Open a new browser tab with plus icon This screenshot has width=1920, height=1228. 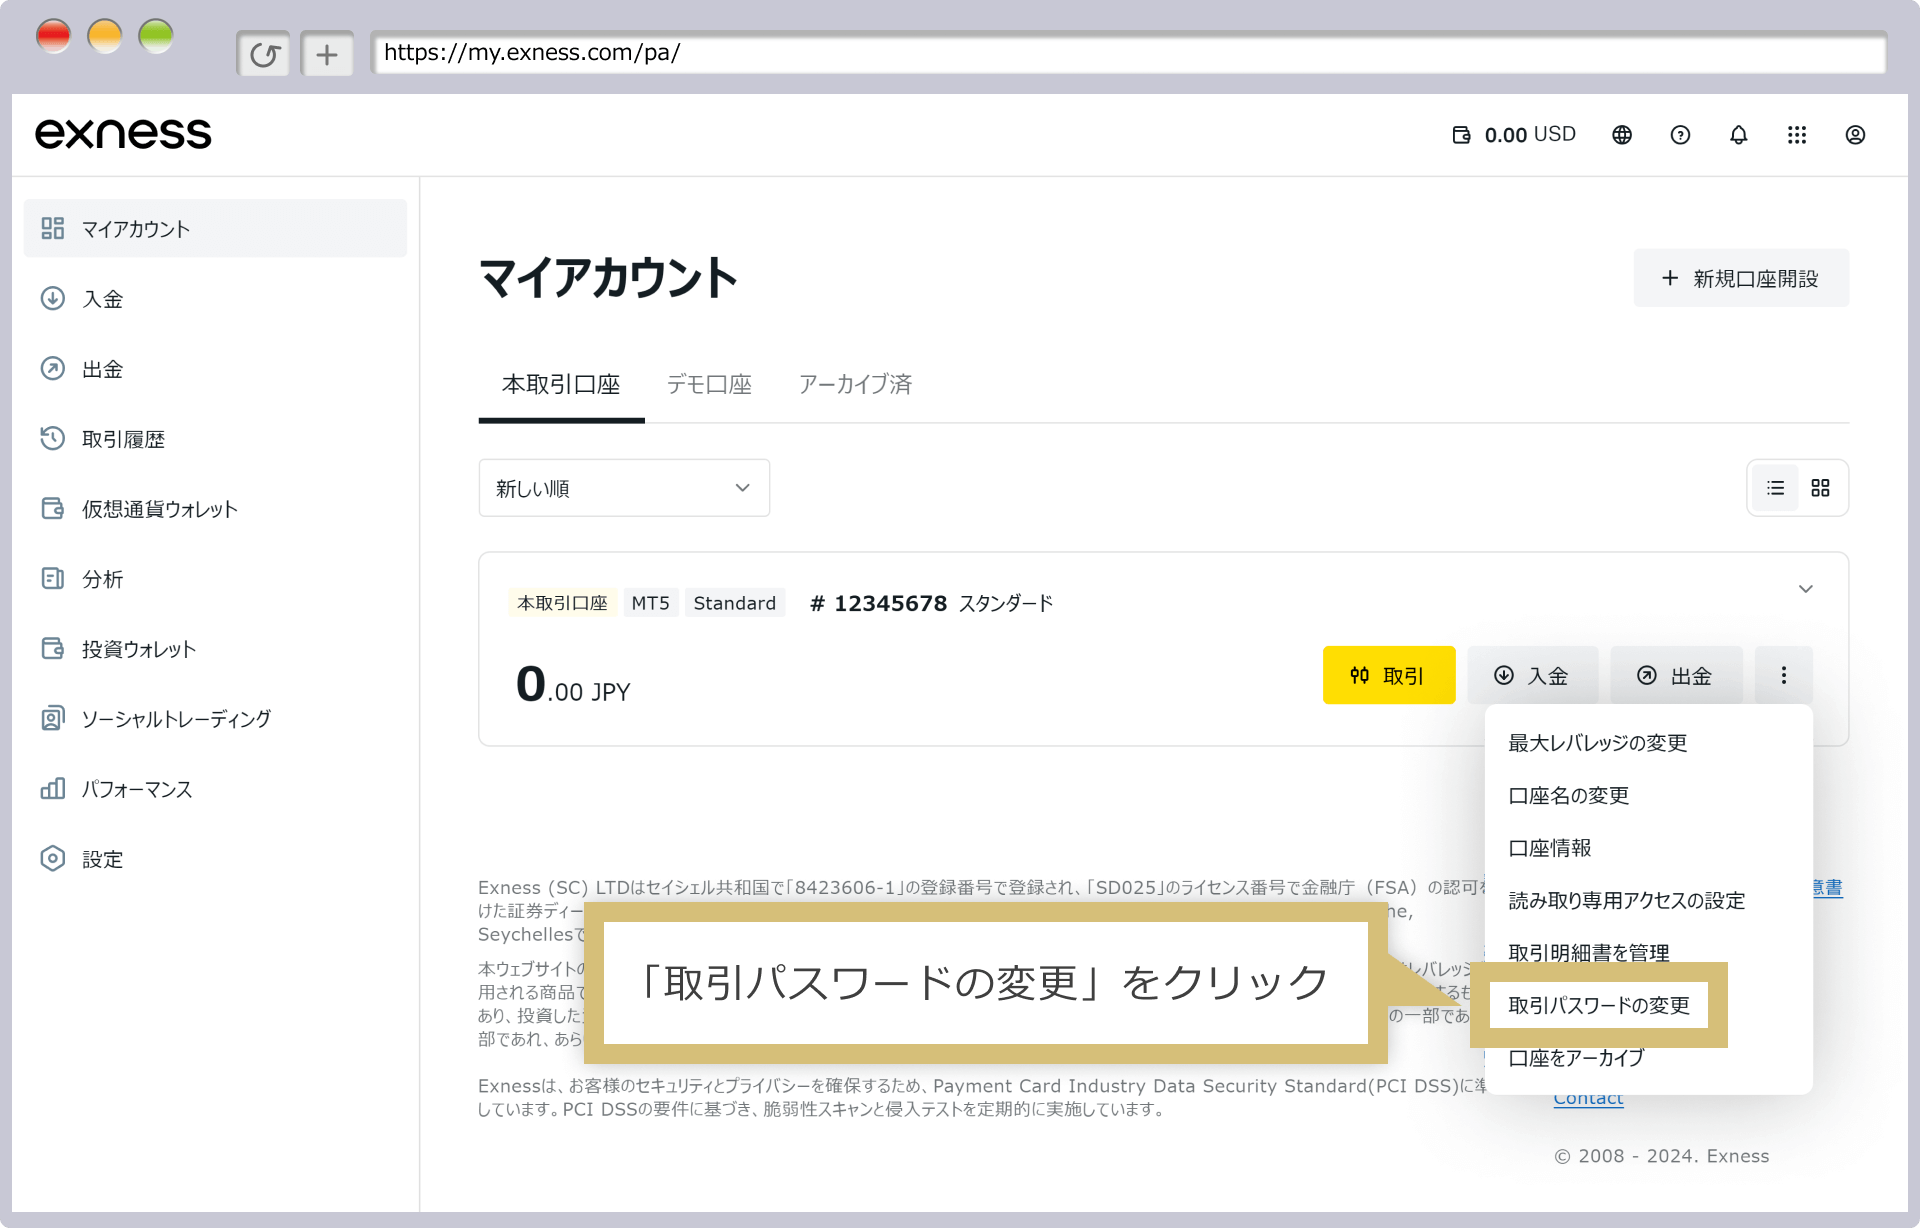coord(327,54)
